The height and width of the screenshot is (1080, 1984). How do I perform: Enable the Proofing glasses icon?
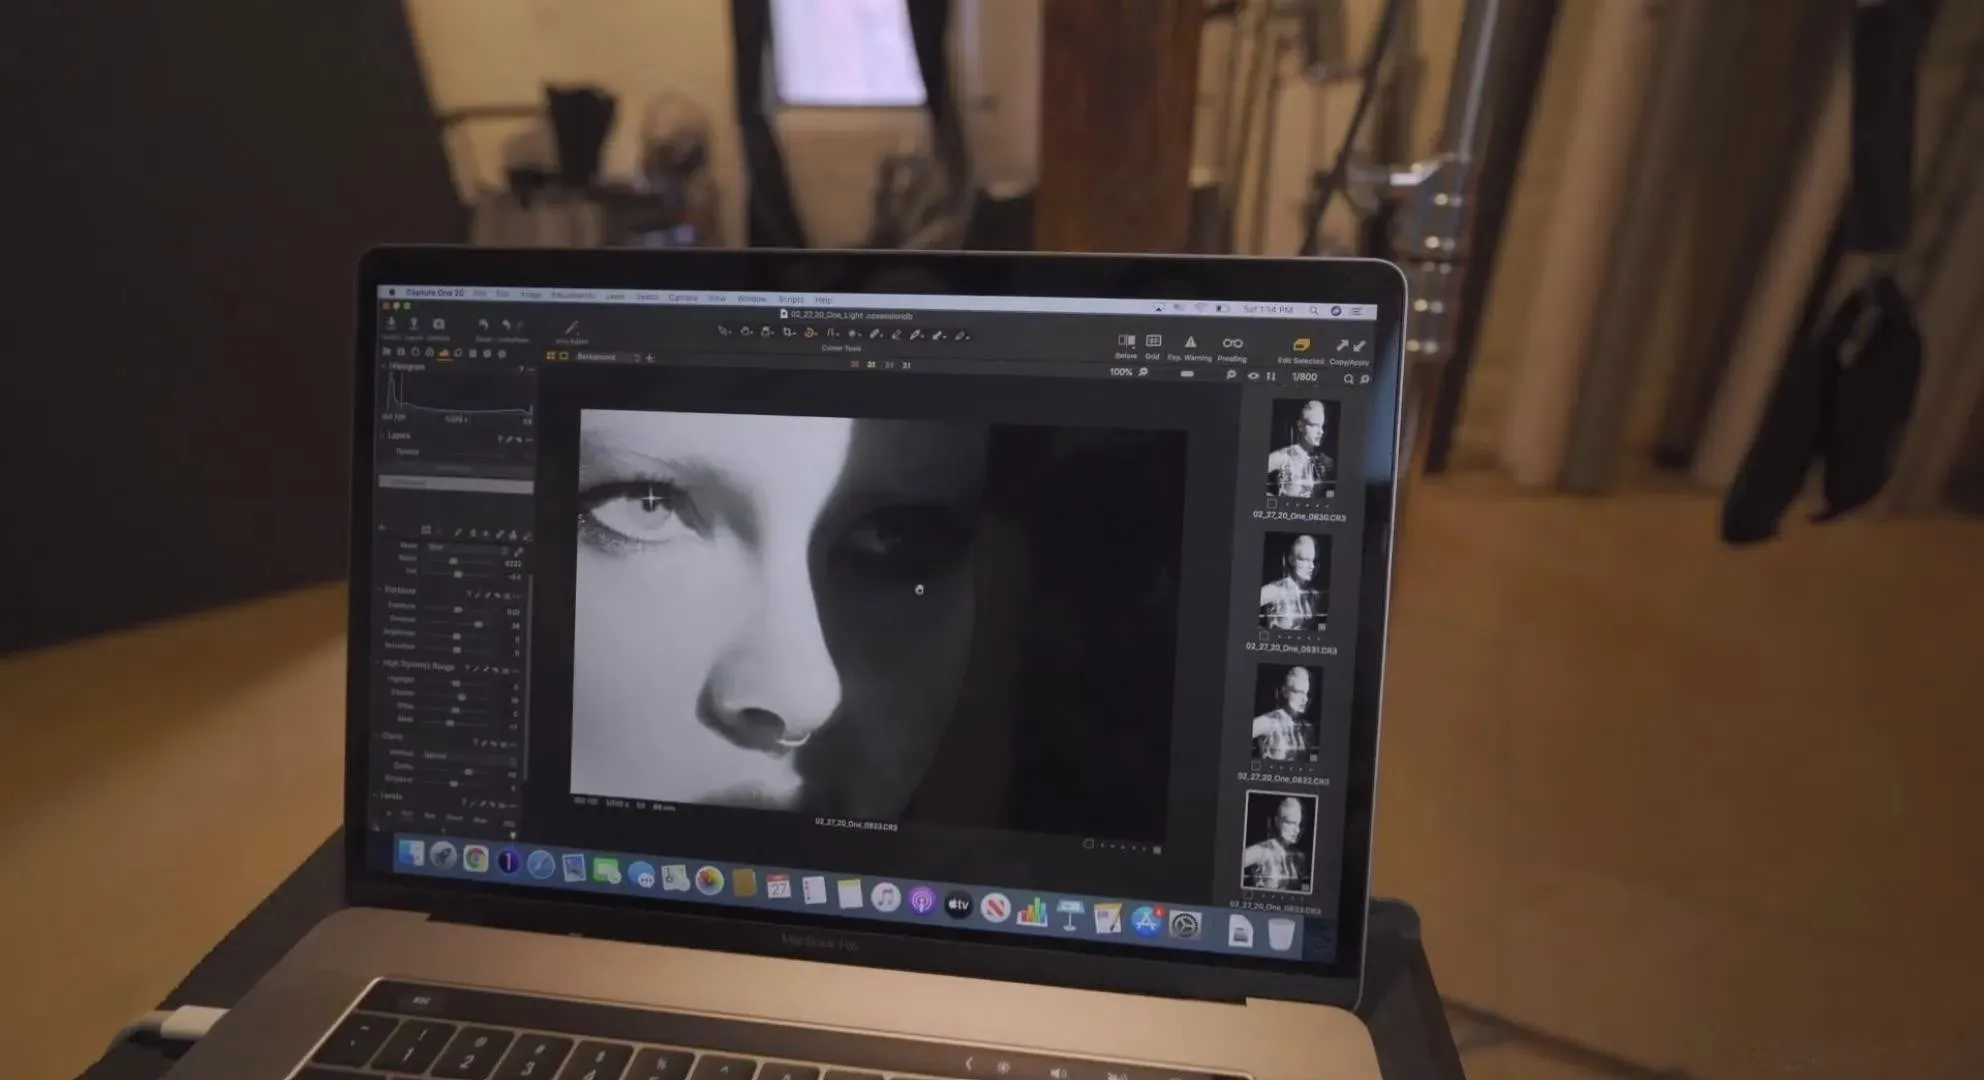(x=1232, y=344)
